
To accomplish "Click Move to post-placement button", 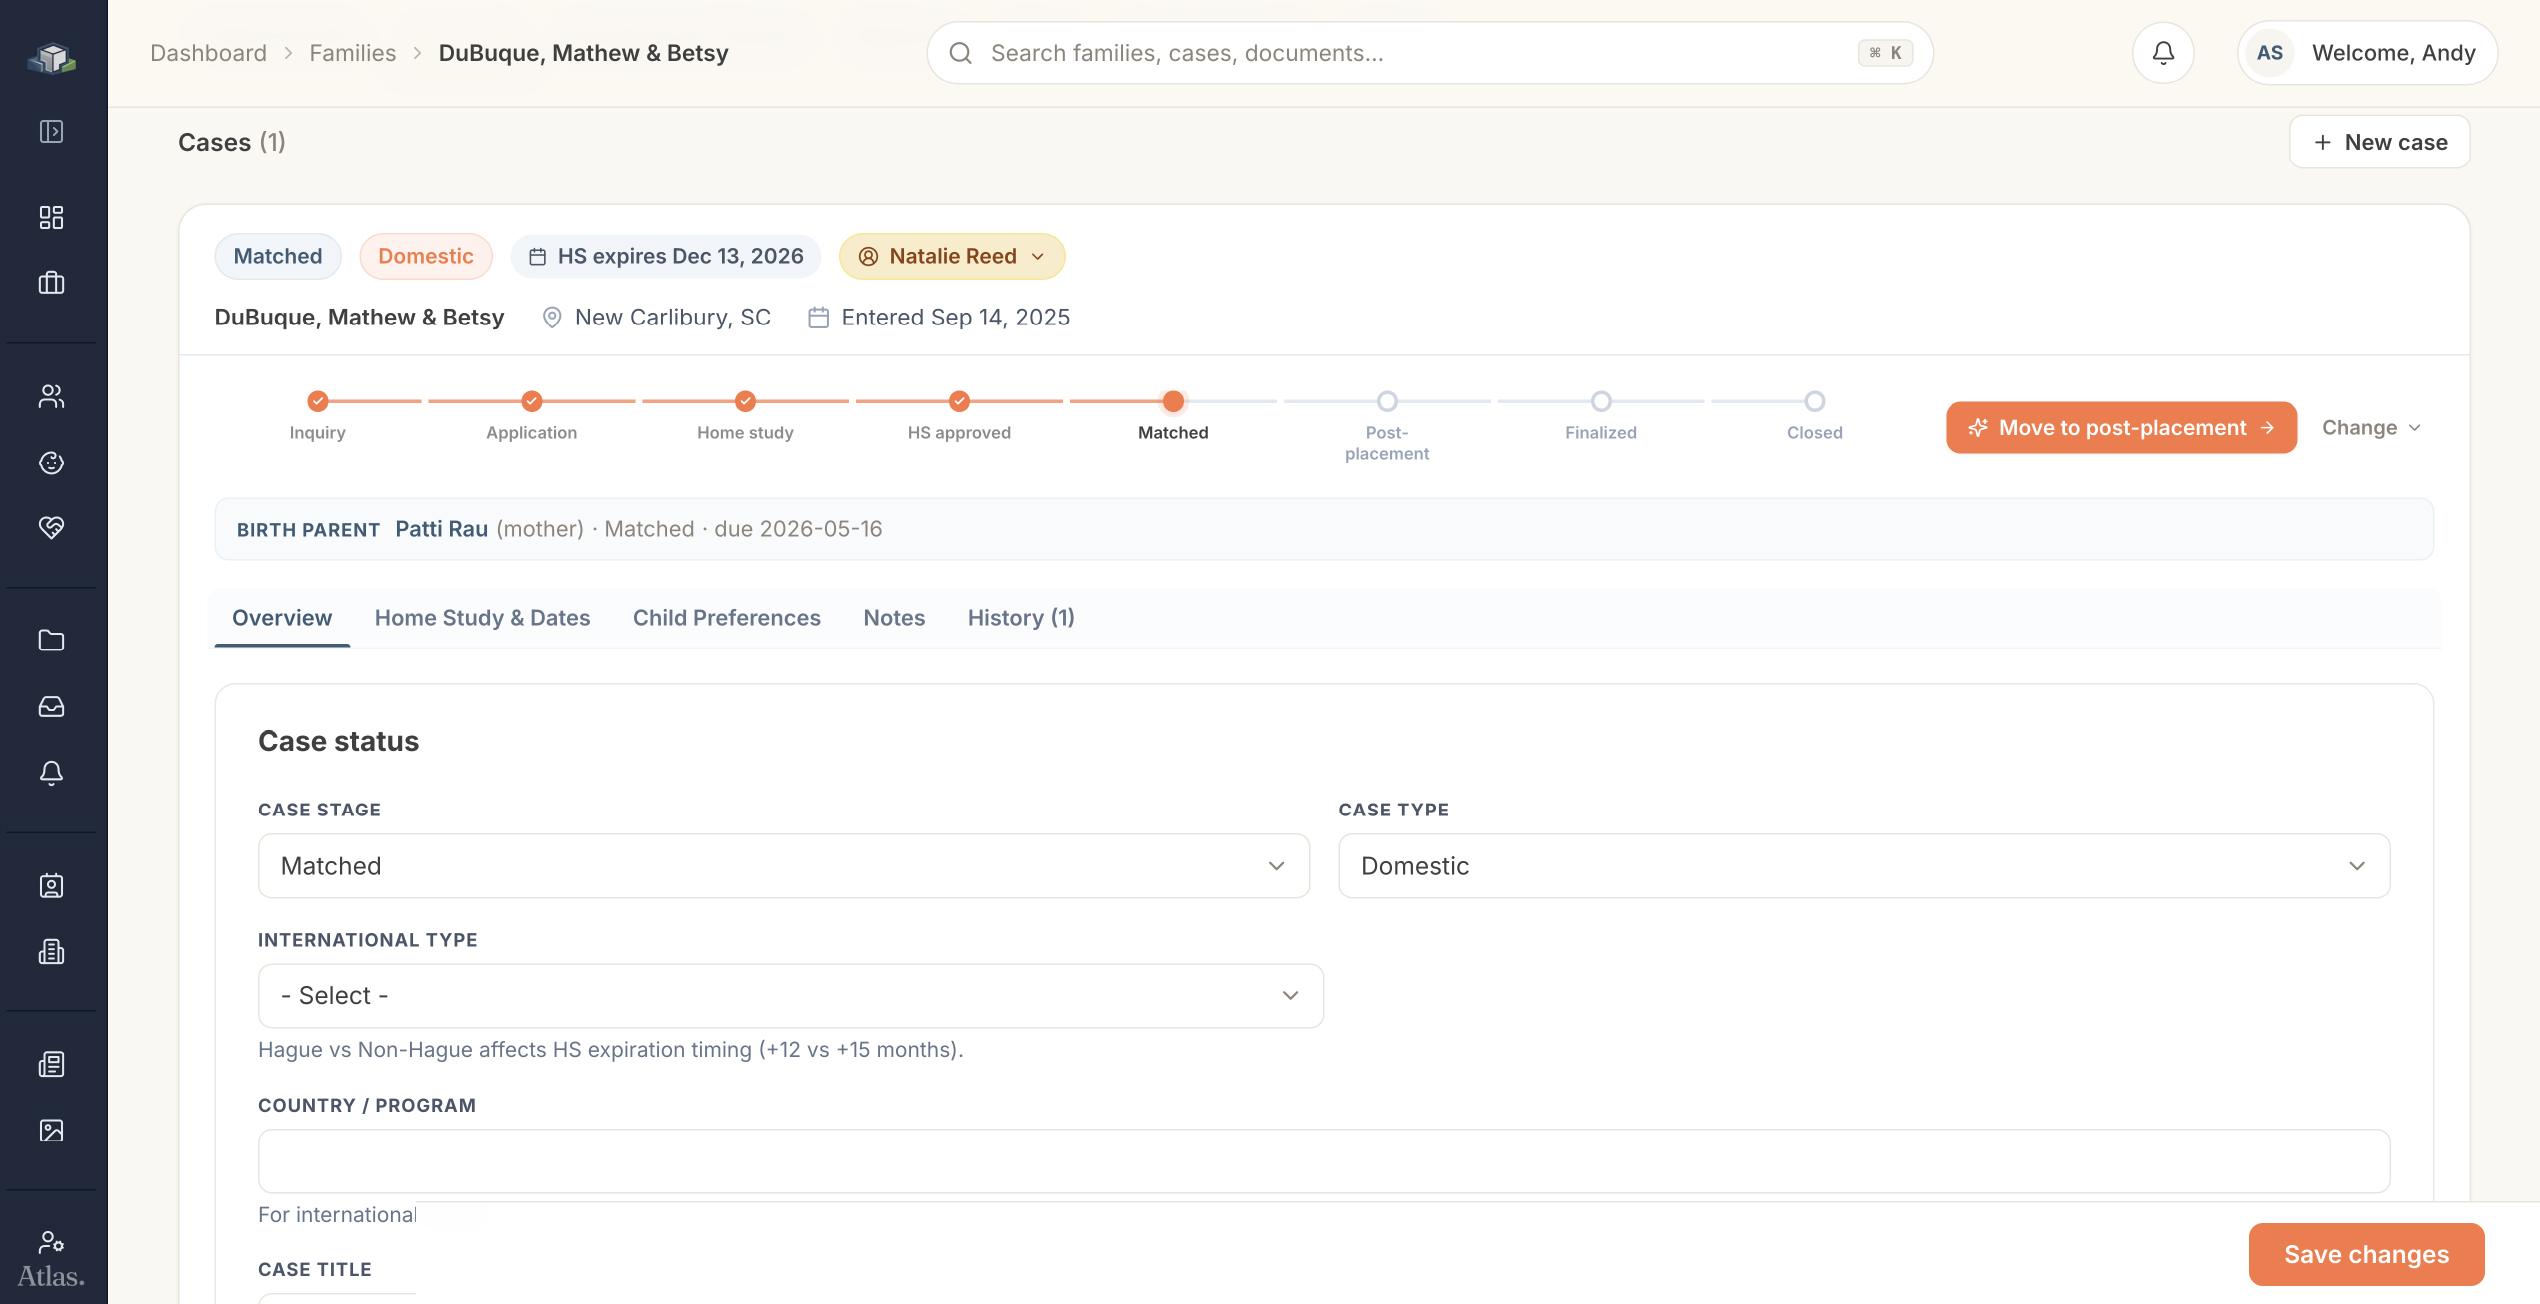I will [x=2121, y=428].
